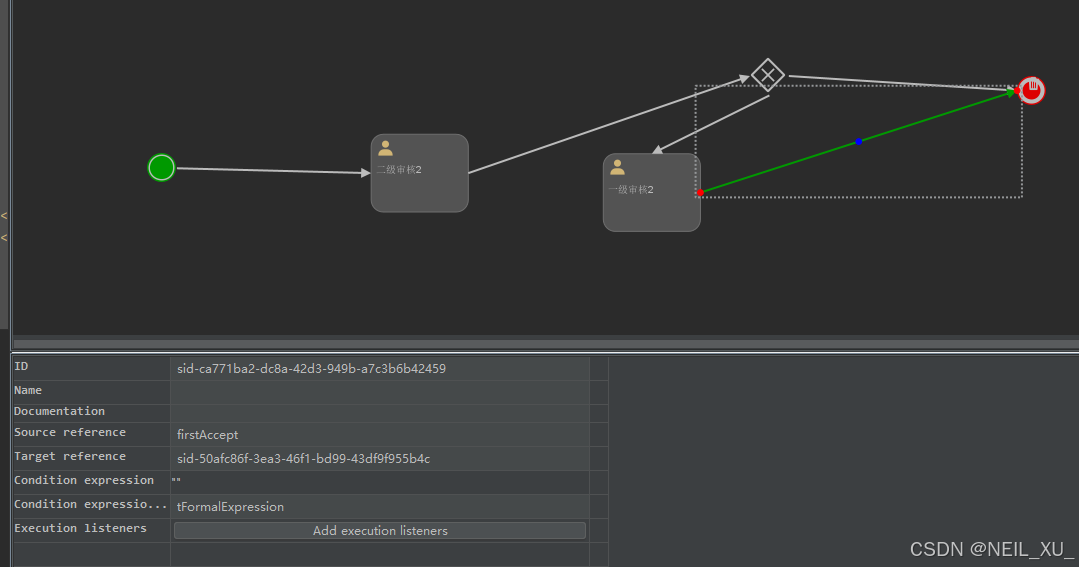Click the lower collapse chevron on left edge
The height and width of the screenshot is (567, 1079).
(x=4, y=238)
